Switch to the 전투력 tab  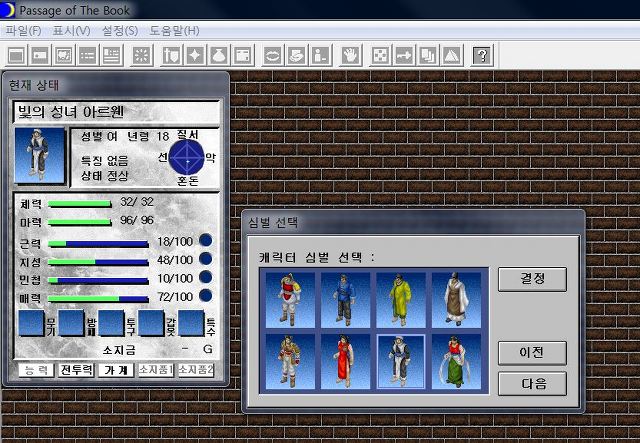pyautogui.click(x=75, y=370)
